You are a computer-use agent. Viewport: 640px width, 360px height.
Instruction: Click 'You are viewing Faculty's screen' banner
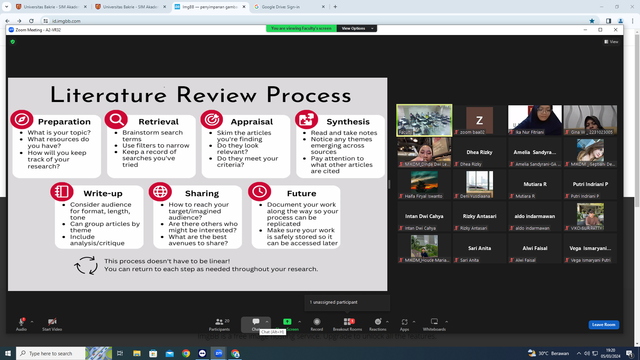[301, 28]
